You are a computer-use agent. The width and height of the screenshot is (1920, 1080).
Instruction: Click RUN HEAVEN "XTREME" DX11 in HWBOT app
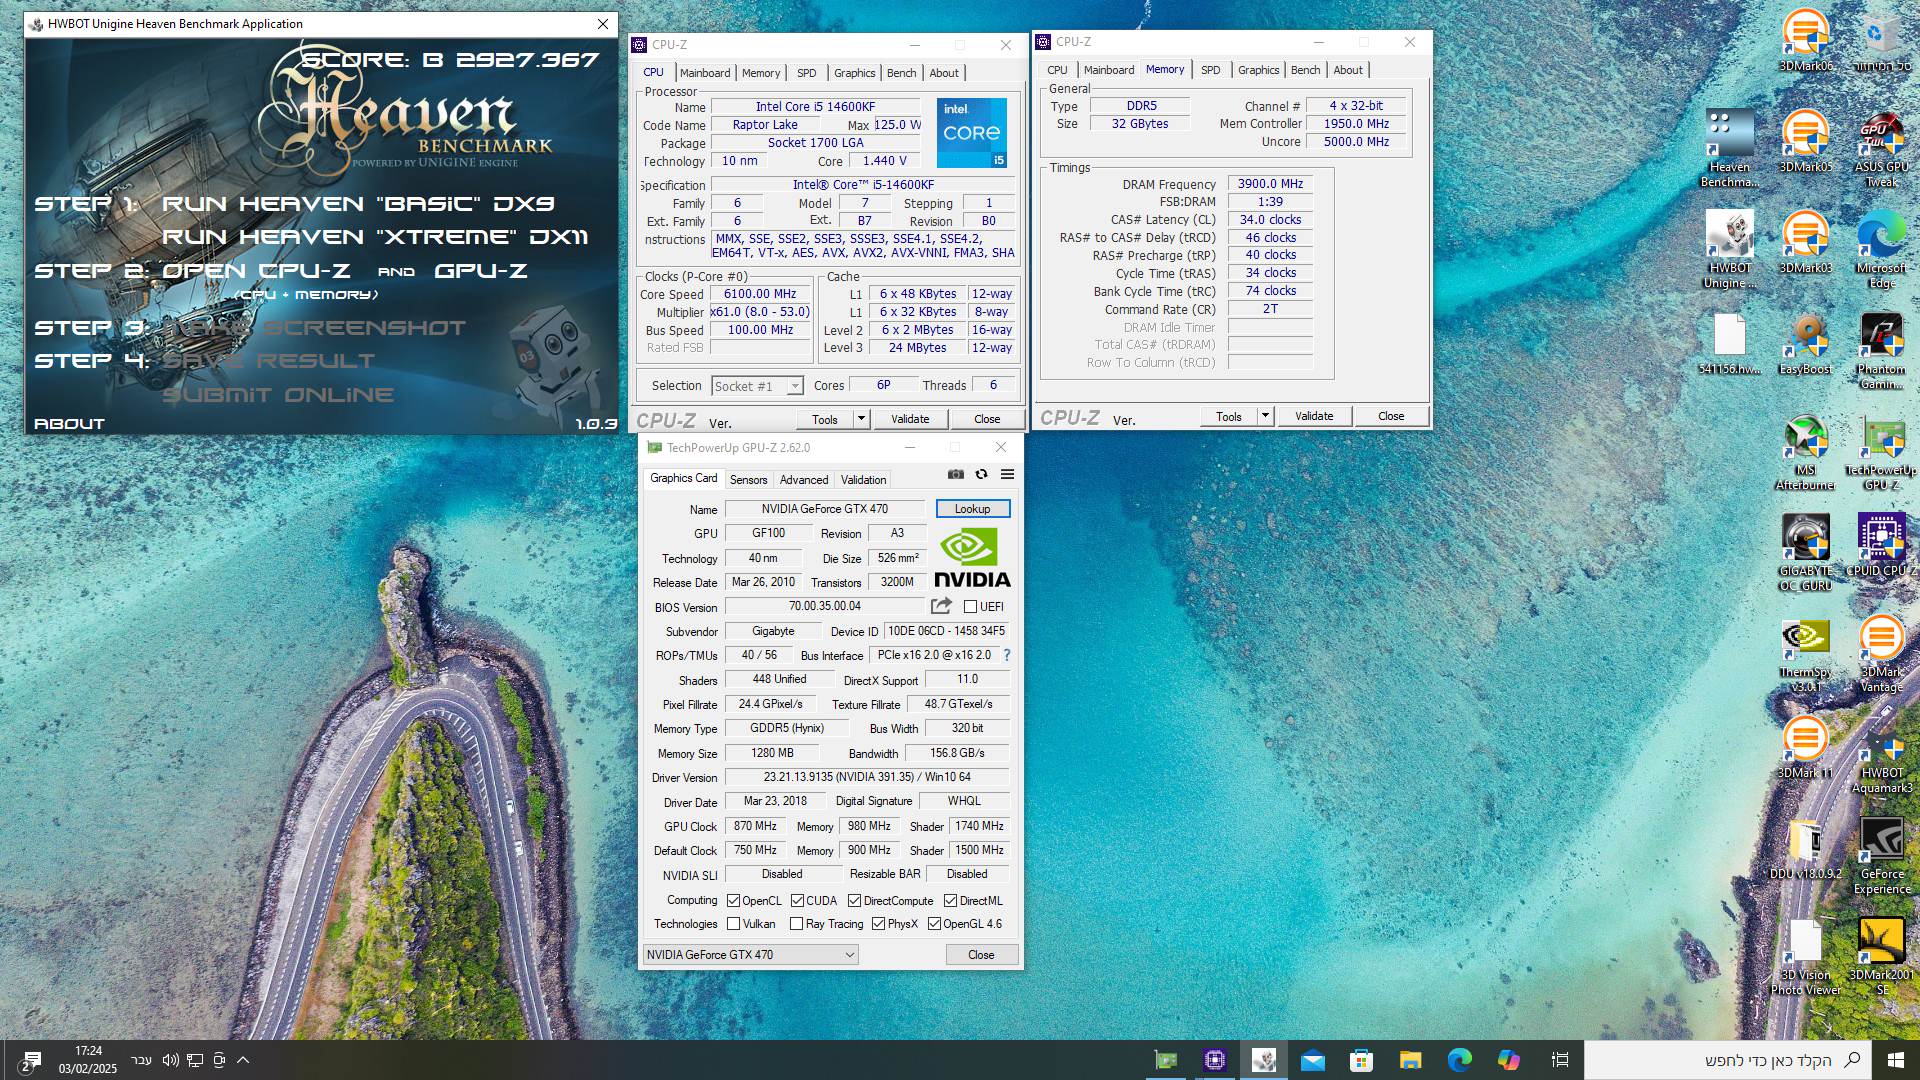coord(375,237)
